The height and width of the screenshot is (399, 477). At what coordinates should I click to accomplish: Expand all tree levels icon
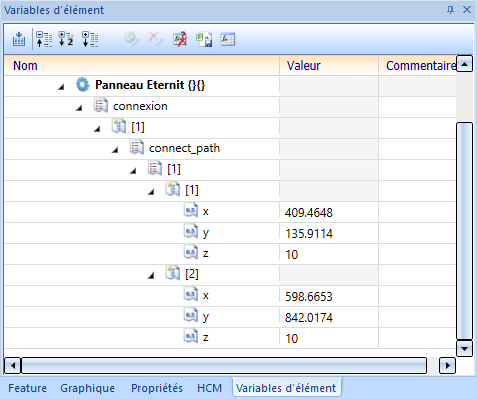[90, 39]
